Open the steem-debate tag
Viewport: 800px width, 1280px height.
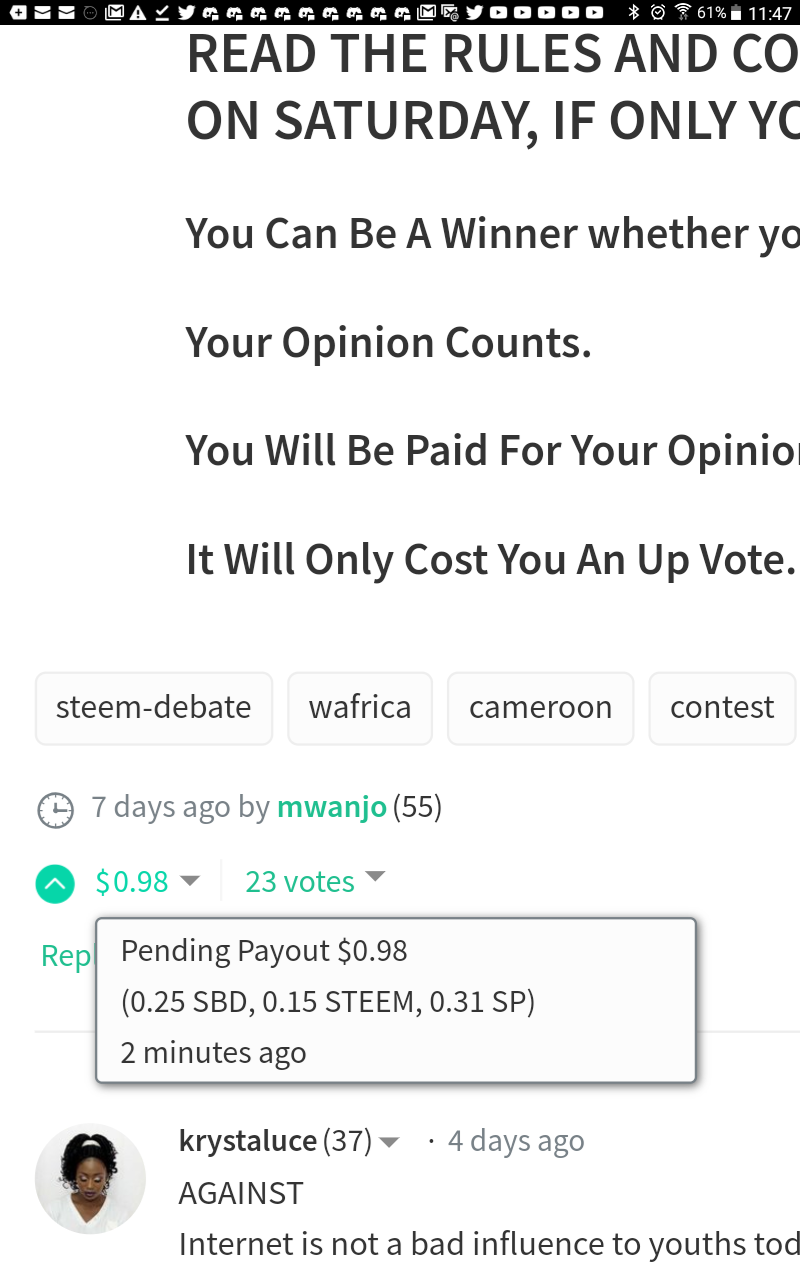(154, 708)
